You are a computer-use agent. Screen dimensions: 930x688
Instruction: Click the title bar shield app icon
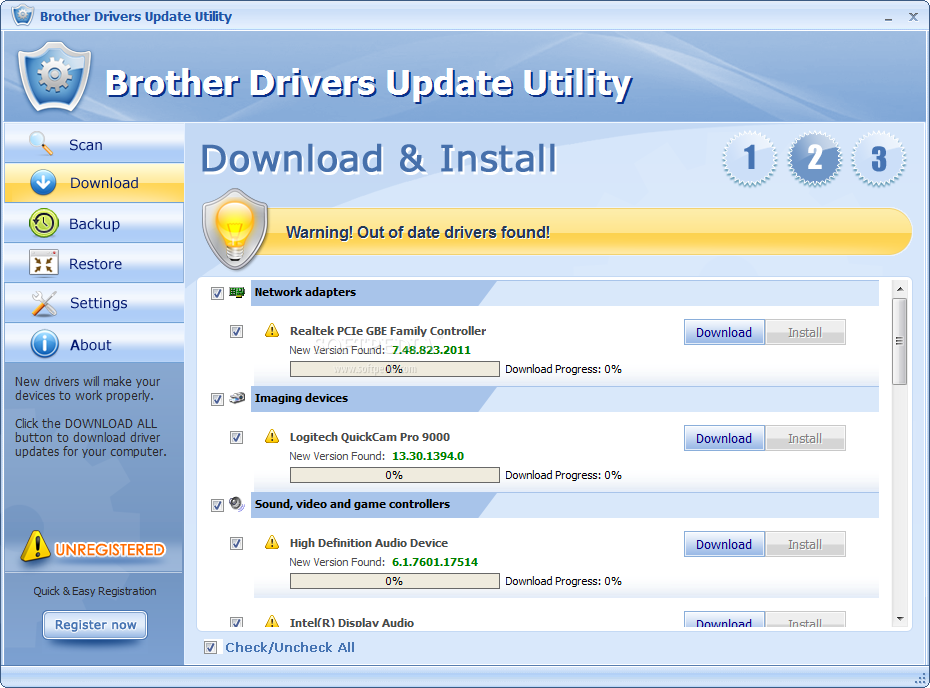tap(23, 15)
